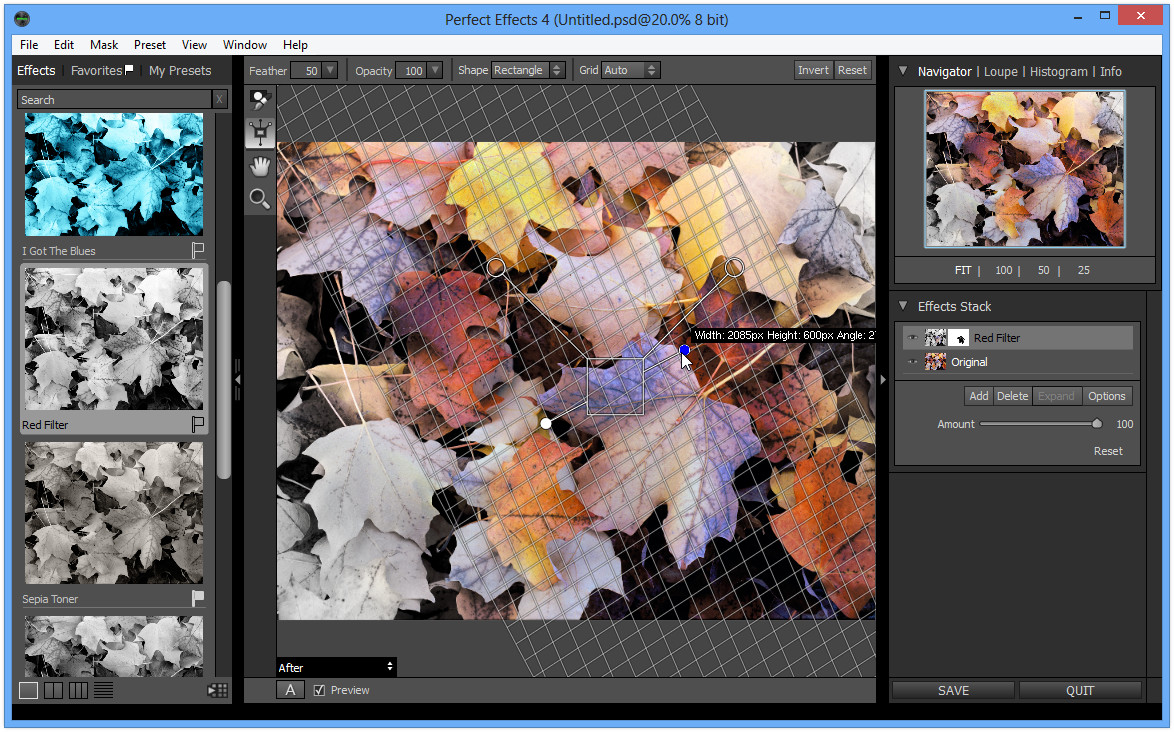Image resolution: width=1174 pixels, height=732 pixels.
Task: Adjust the Amount slider handle
Action: click(1097, 424)
